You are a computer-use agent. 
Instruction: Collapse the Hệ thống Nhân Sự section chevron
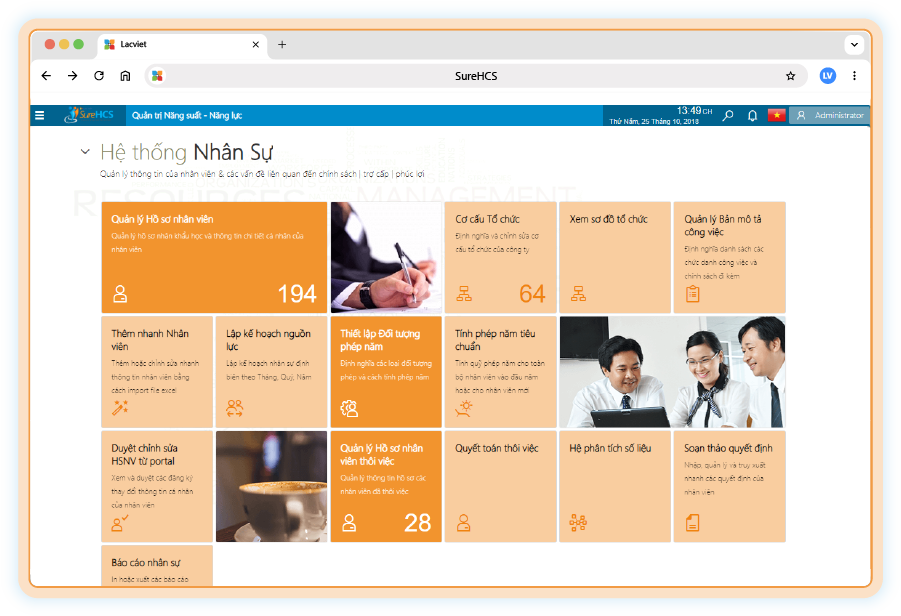pyautogui.click(x=85, y=152)
